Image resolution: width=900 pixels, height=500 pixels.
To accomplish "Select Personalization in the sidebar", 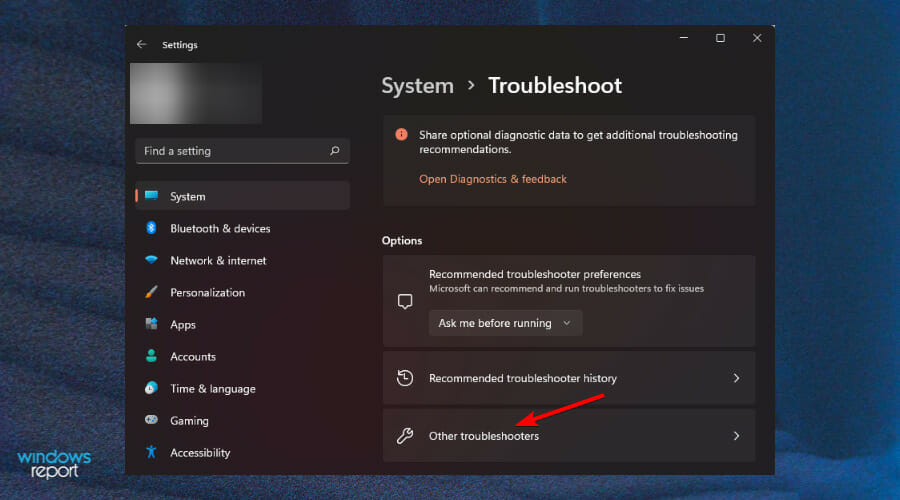I will click(x=242, y=292).
